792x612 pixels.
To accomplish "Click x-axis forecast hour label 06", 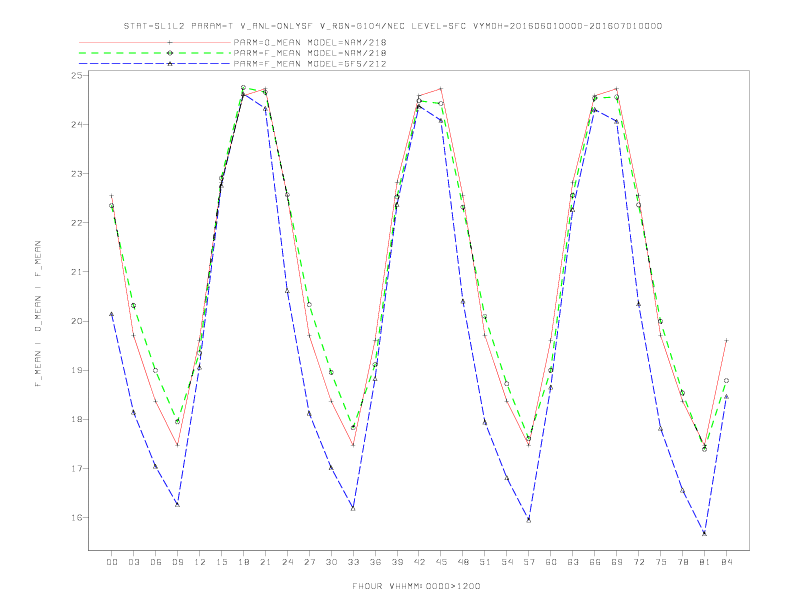I will [x=156, y=562].
